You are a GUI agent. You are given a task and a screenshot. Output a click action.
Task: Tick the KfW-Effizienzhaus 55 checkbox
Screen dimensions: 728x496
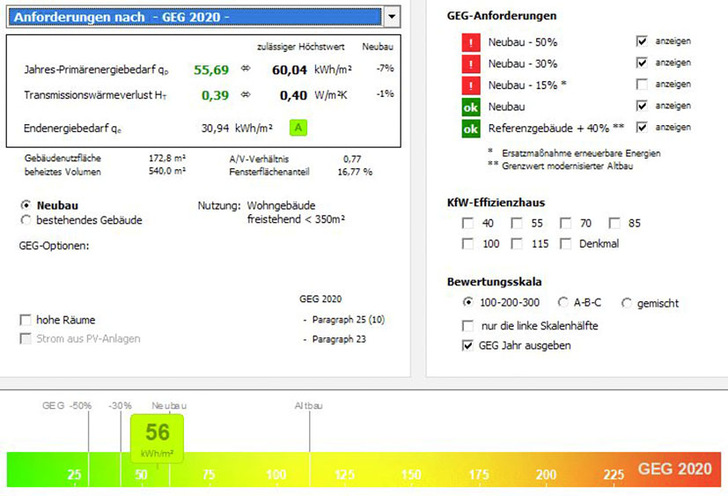(x=517, y=224)
